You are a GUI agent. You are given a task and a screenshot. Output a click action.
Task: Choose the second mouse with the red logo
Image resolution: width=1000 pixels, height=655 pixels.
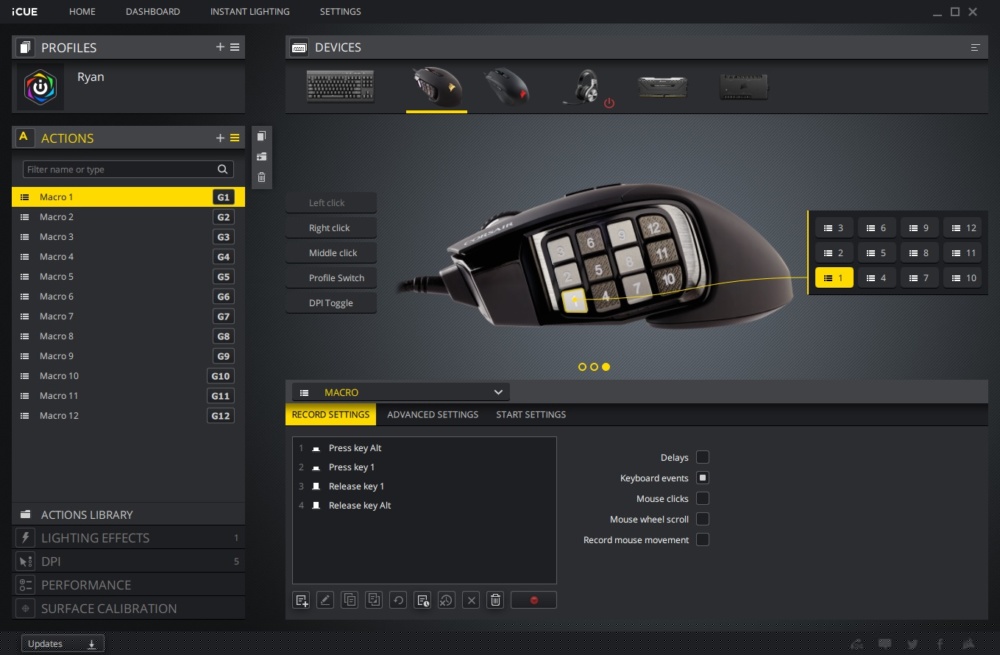(x=507, y=86)
